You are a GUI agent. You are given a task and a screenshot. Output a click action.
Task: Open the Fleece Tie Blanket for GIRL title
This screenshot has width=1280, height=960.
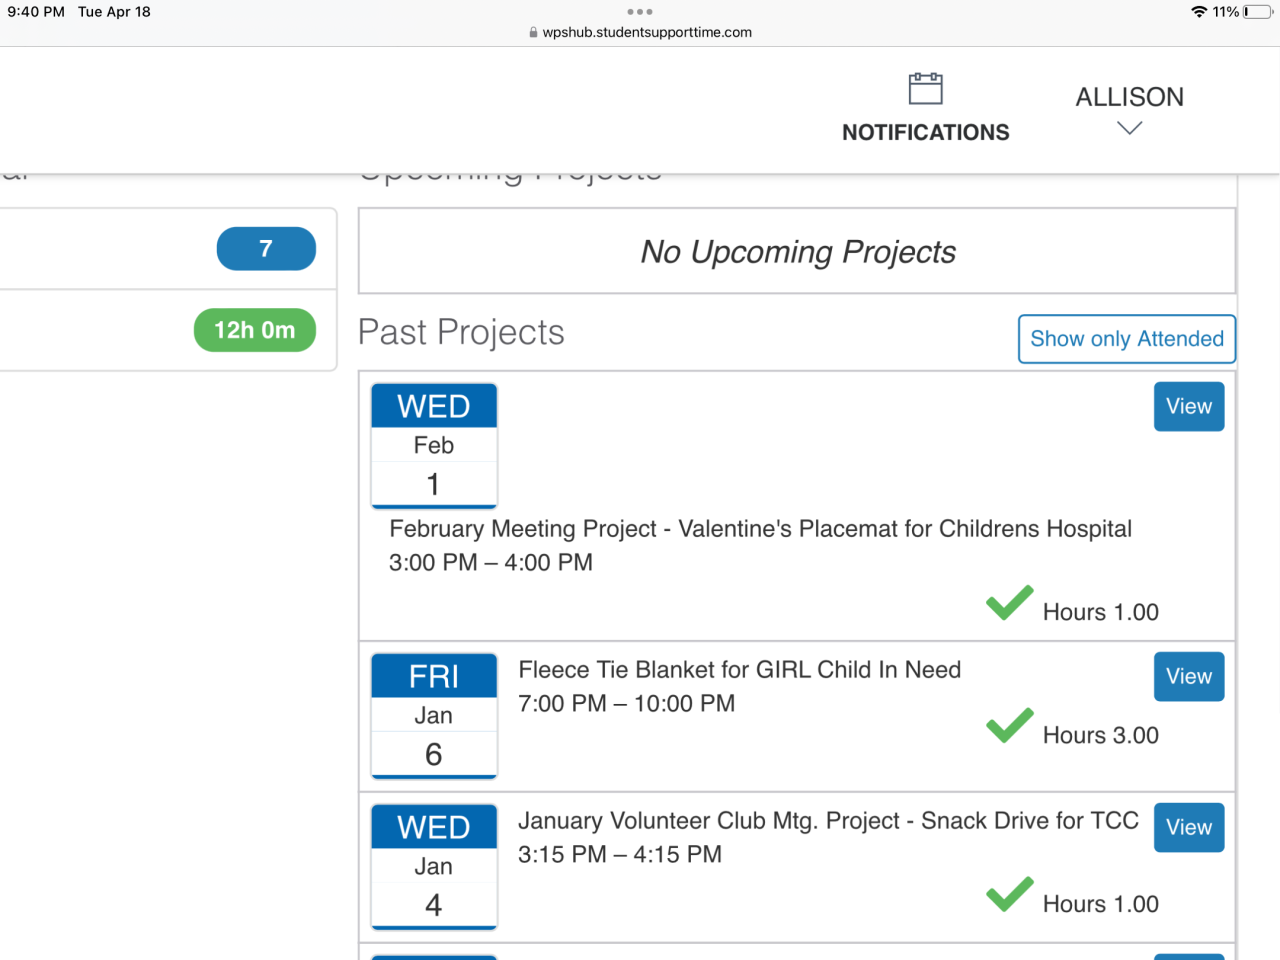[739, 670]
